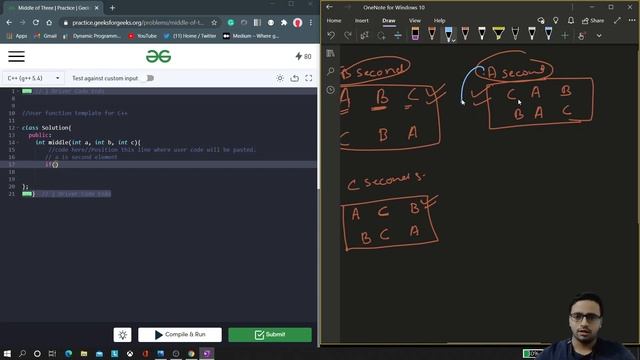Image resolution: width=640 pixels, height=360 pixels.
Task: Open Microsoft Edge from the taskbar
Action: click(69, 353)
